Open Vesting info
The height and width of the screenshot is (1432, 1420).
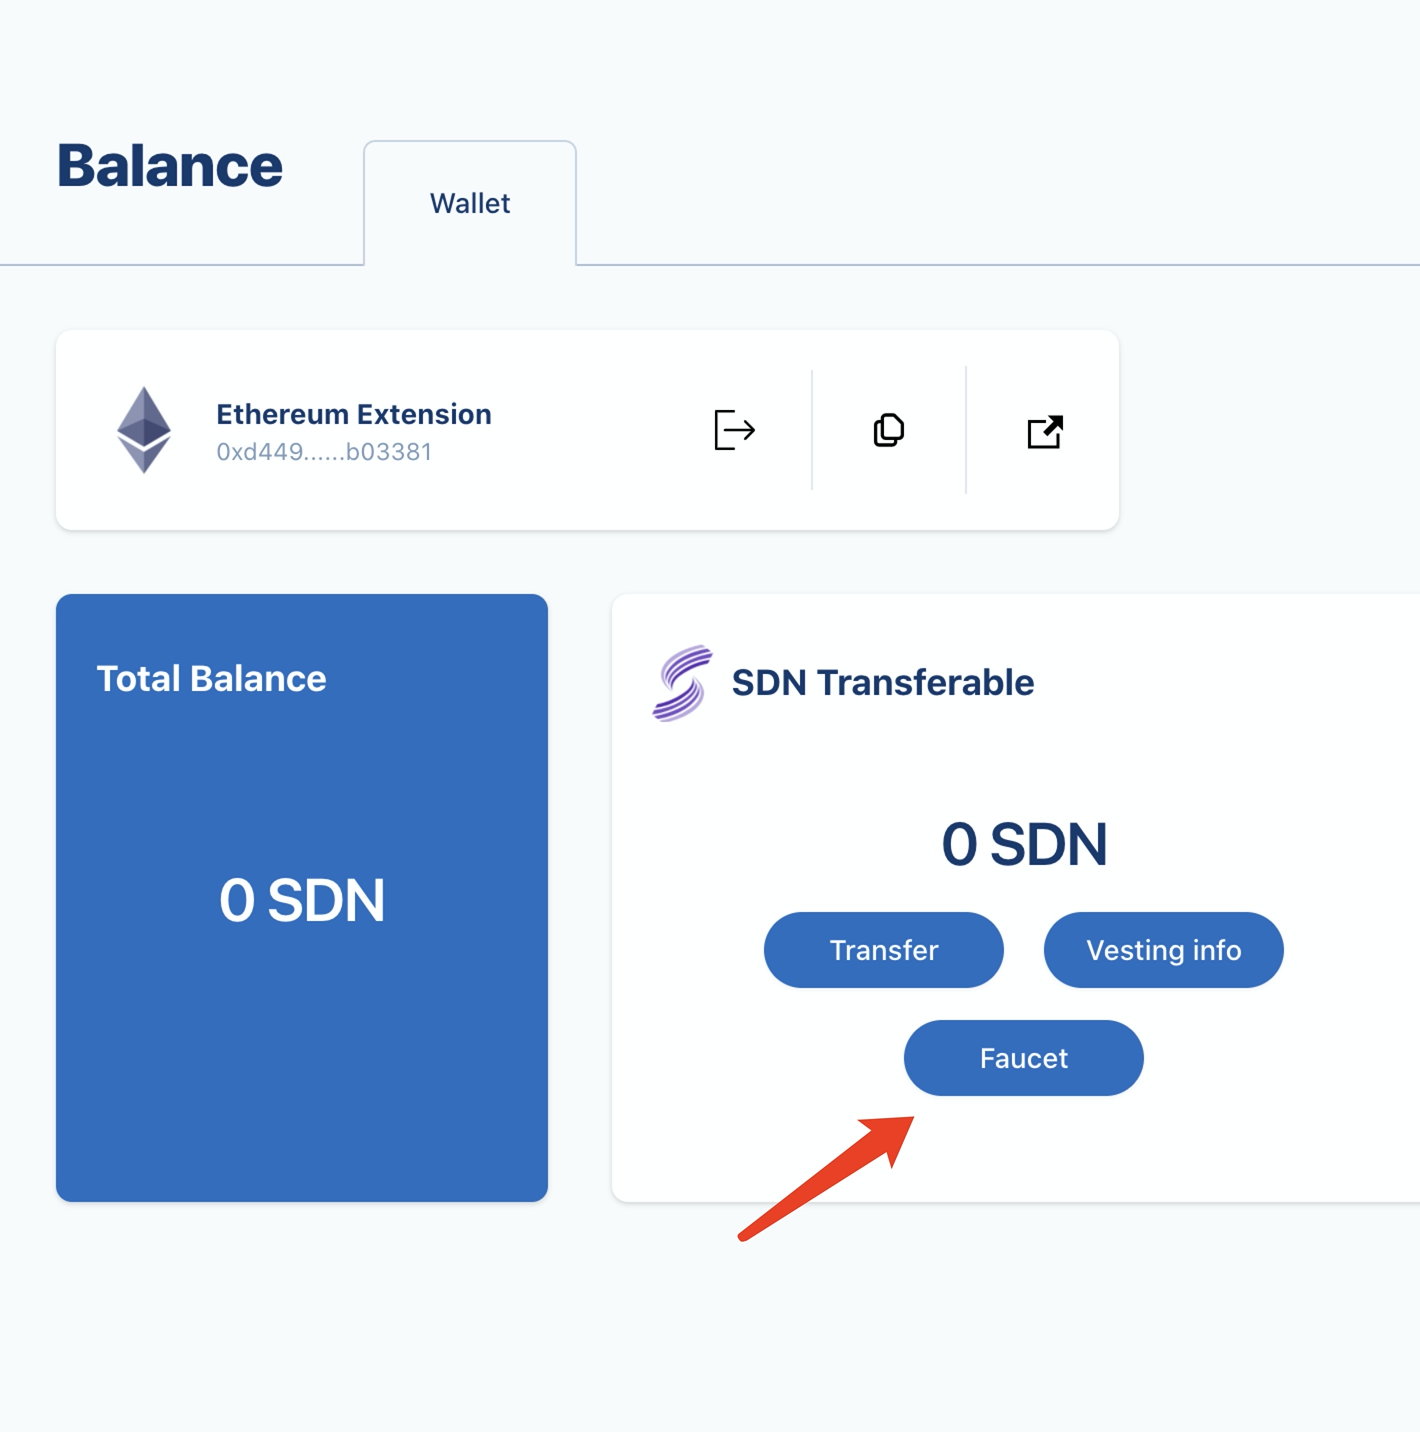point(1163,950)
